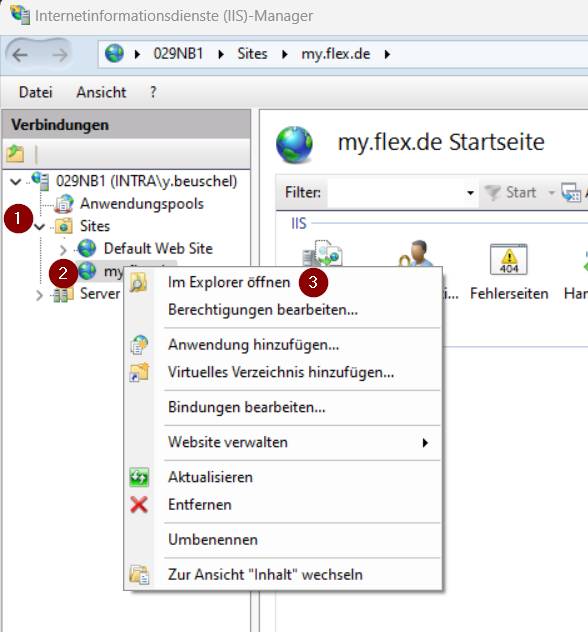
Task: Open the Ansicht menu
Action: 101,92
